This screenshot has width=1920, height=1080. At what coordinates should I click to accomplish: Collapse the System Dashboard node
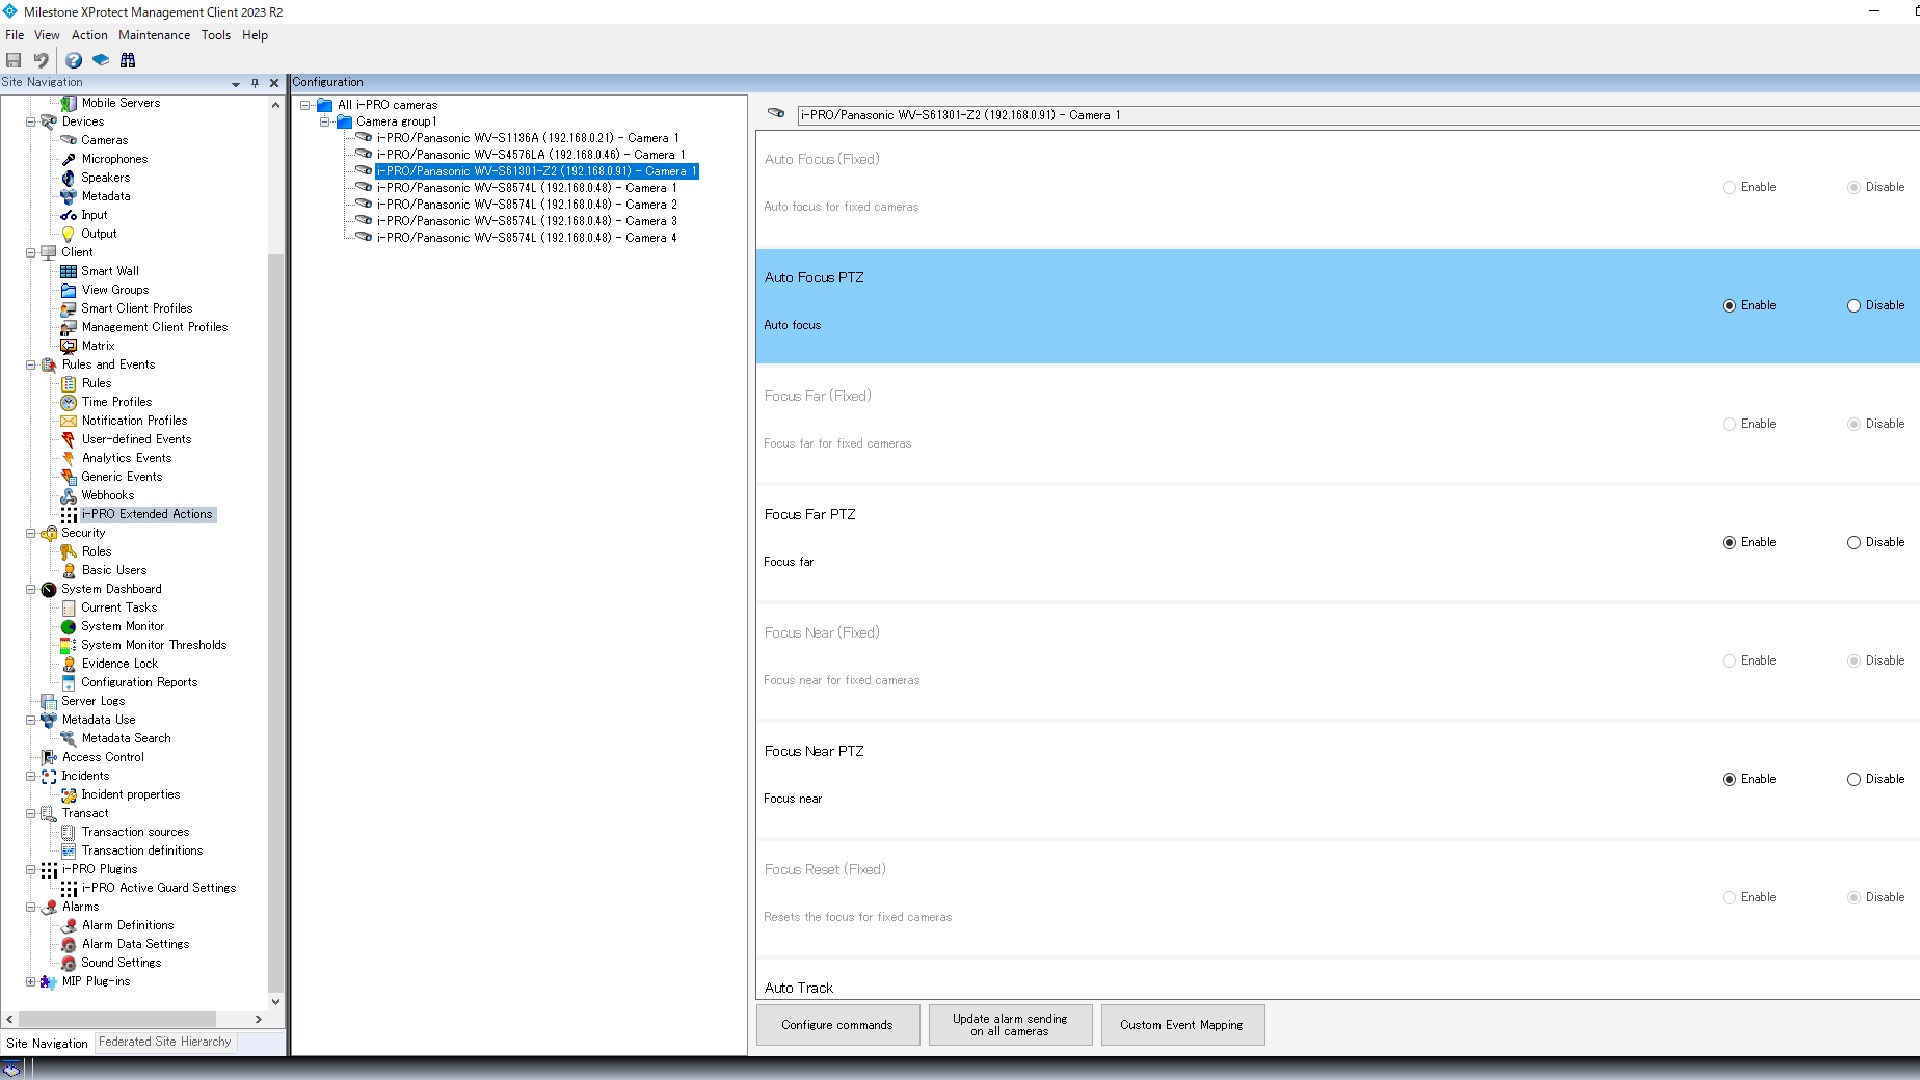point(30,590)
